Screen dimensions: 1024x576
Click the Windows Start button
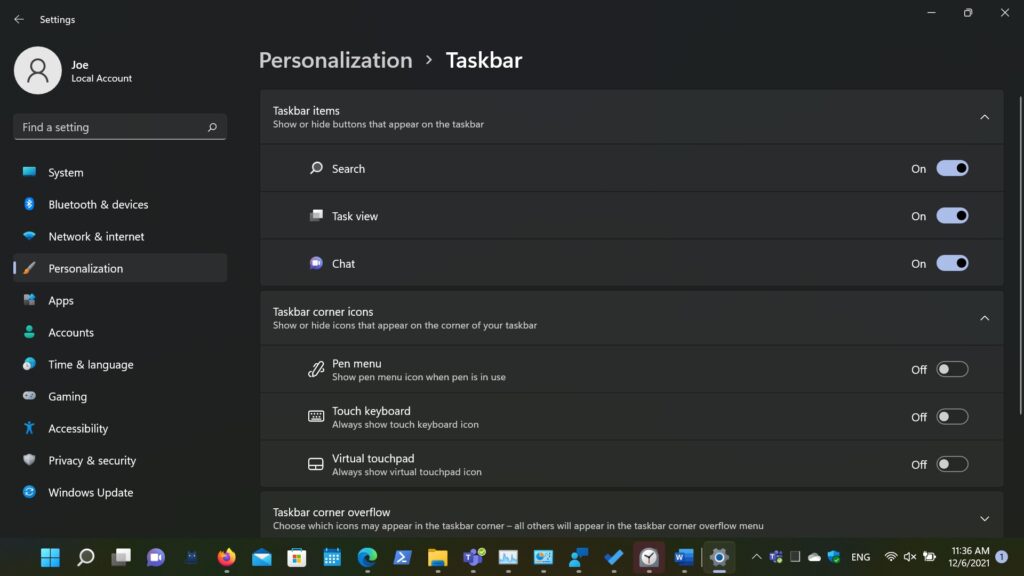(x=50, y=557)
